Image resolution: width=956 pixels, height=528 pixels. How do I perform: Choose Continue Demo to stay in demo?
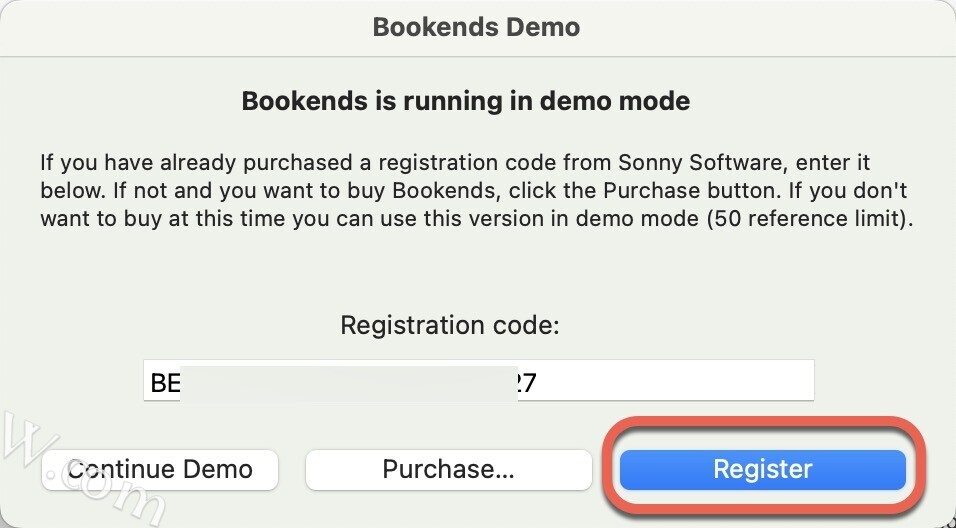coord(160,469)
